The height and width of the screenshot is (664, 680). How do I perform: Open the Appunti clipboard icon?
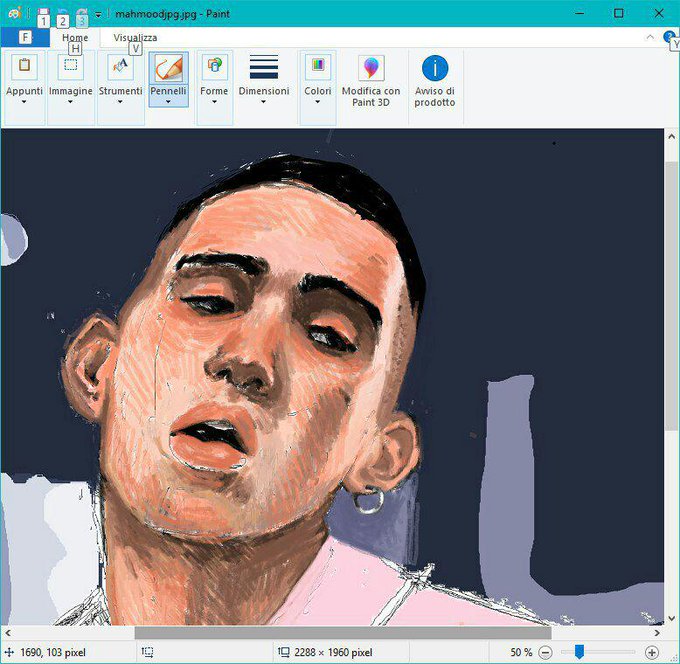click(x=24, y=66)
